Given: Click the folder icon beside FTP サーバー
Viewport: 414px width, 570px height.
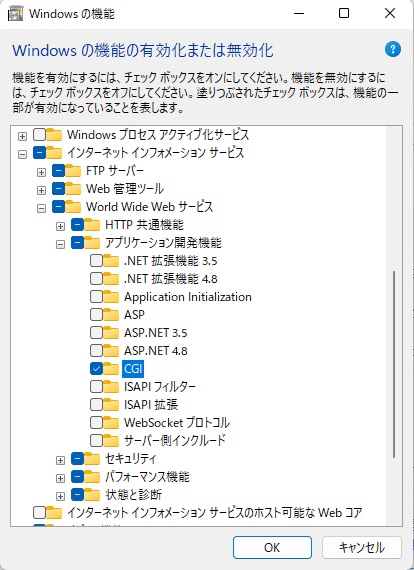Looking at the screenshot, I should coord(73,170).
